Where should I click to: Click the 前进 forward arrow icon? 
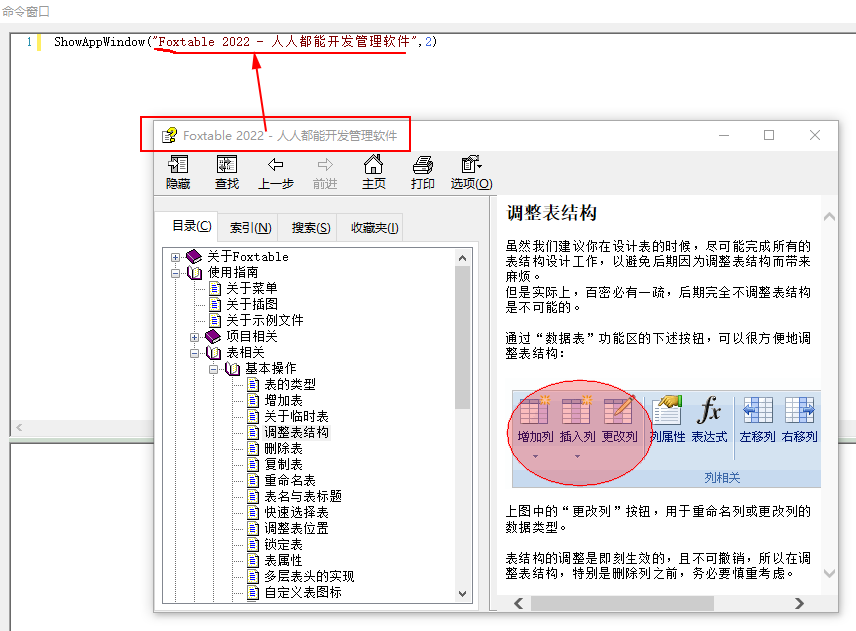coord(325,164)
